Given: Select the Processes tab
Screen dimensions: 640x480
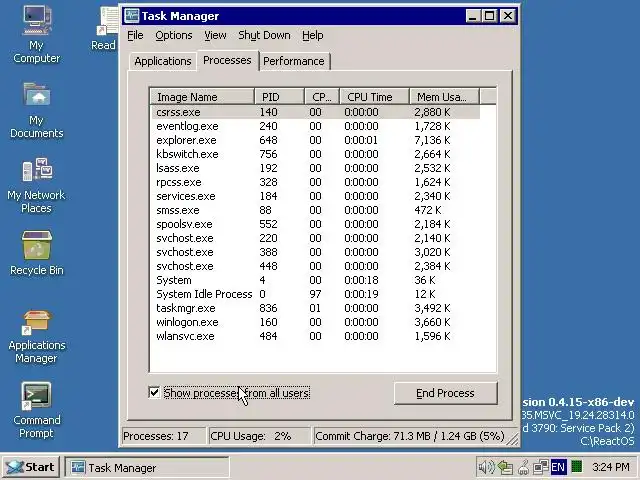Looking at the screenshot, I should (227, 60).
